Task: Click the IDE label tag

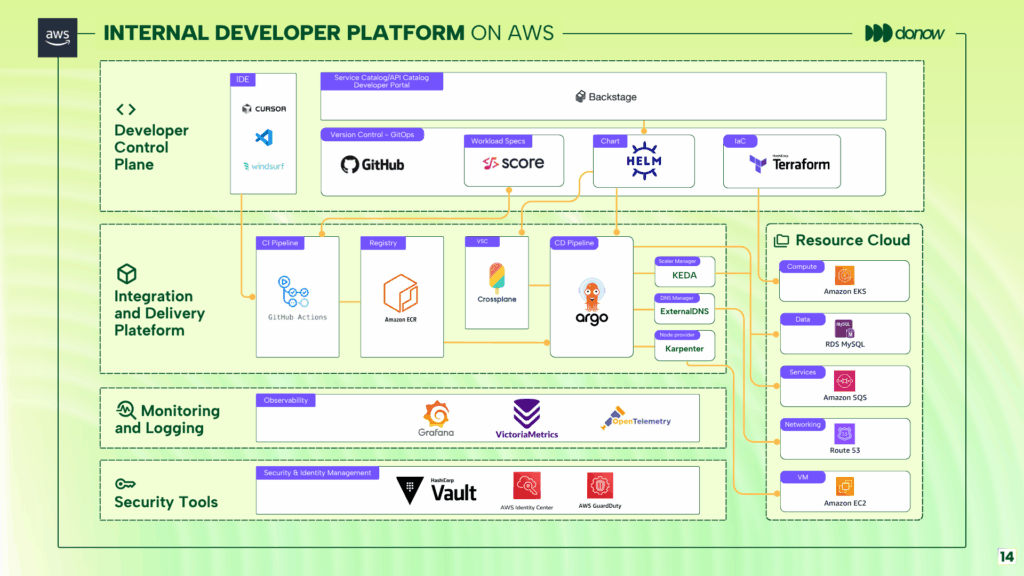Action: click(x=243, y=80)
